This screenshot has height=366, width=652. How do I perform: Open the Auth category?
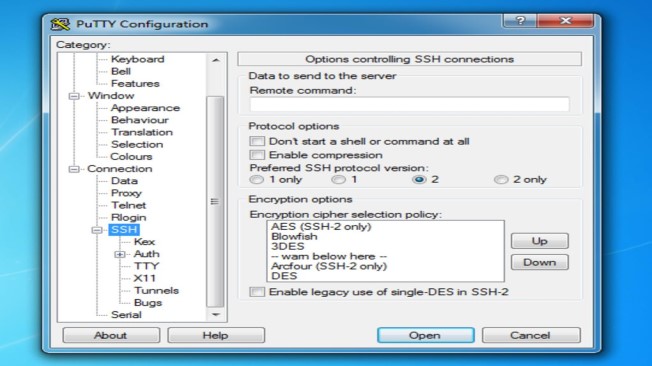tap(146, 254)
